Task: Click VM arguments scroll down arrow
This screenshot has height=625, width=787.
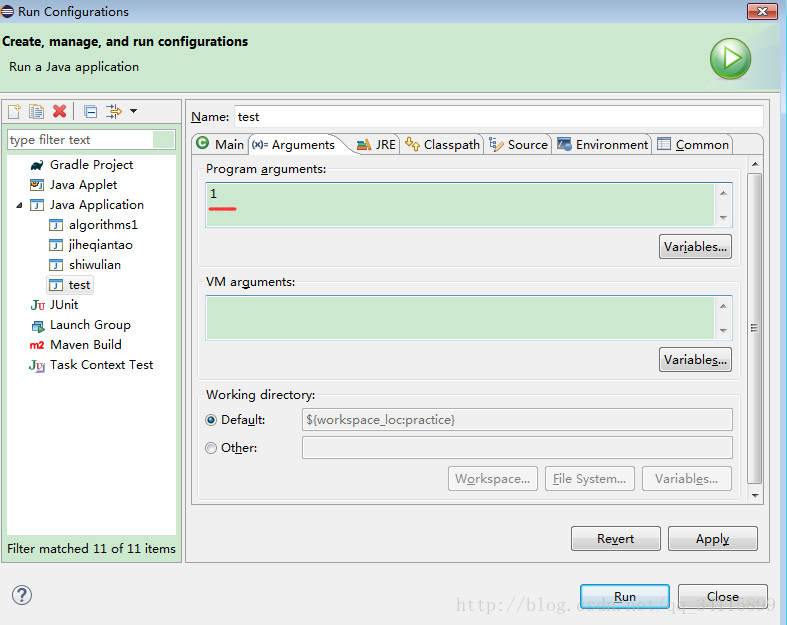Action: pos(723,330)
